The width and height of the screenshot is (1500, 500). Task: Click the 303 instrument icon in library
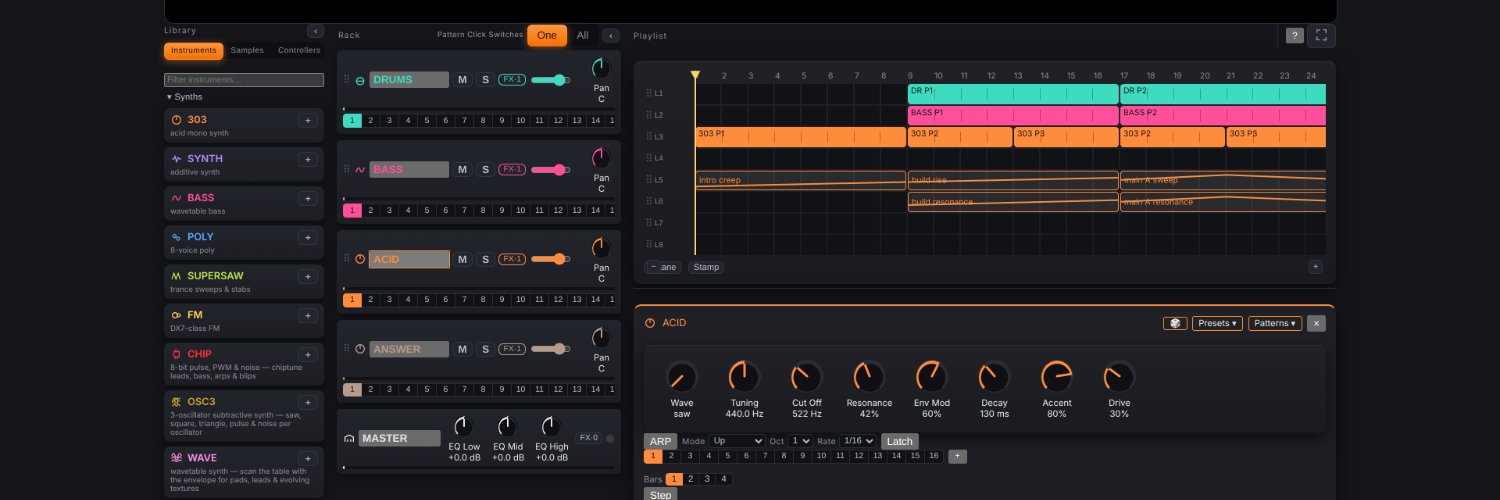177,120
